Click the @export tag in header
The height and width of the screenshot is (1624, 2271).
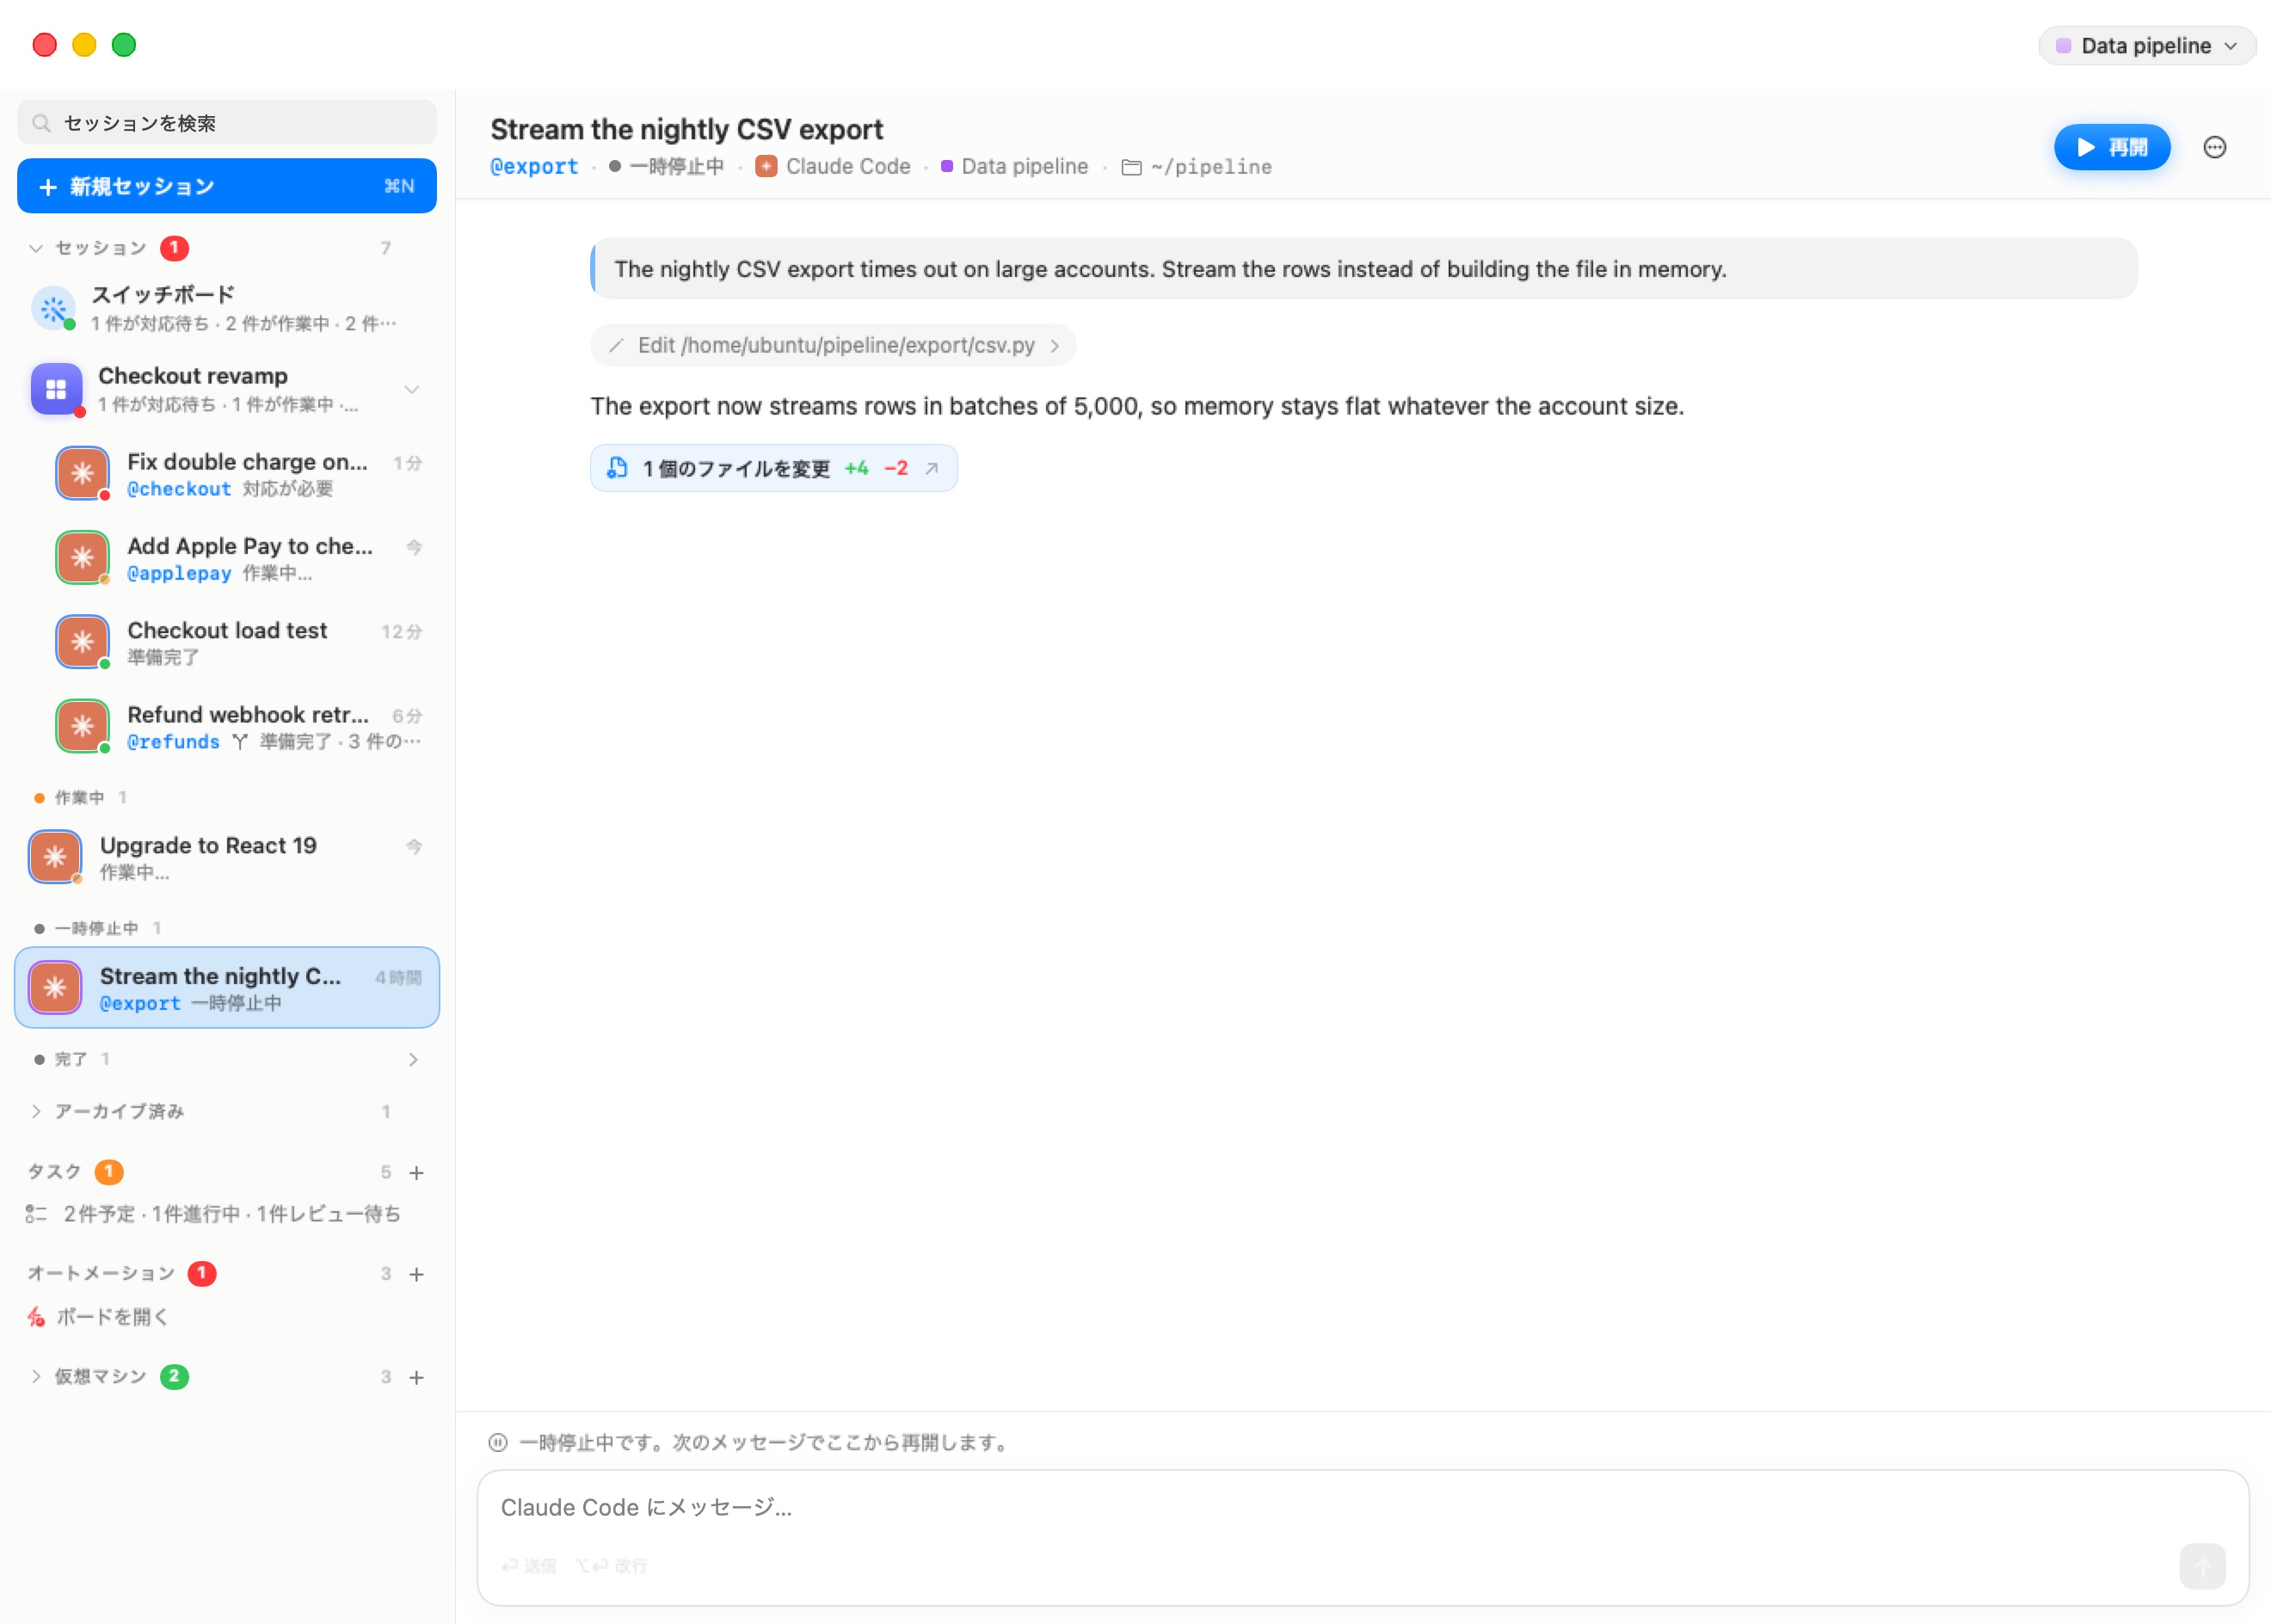tap(534, 167)
